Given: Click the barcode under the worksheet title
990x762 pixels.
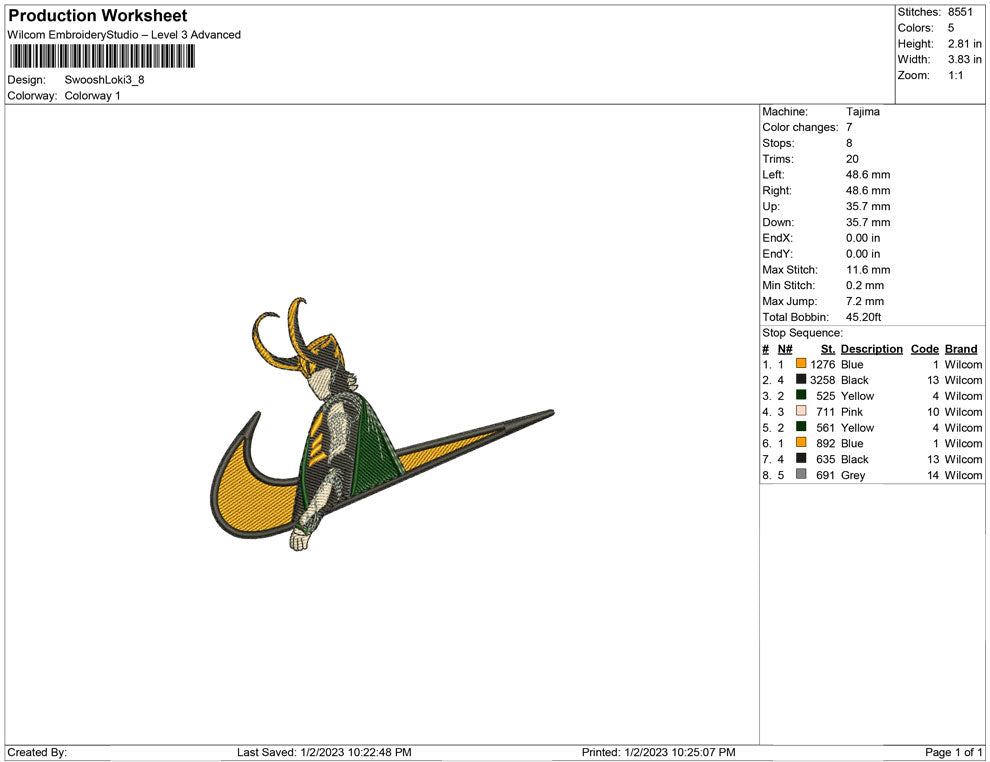Looking at the screenshot, I should (x=102, y=56).
